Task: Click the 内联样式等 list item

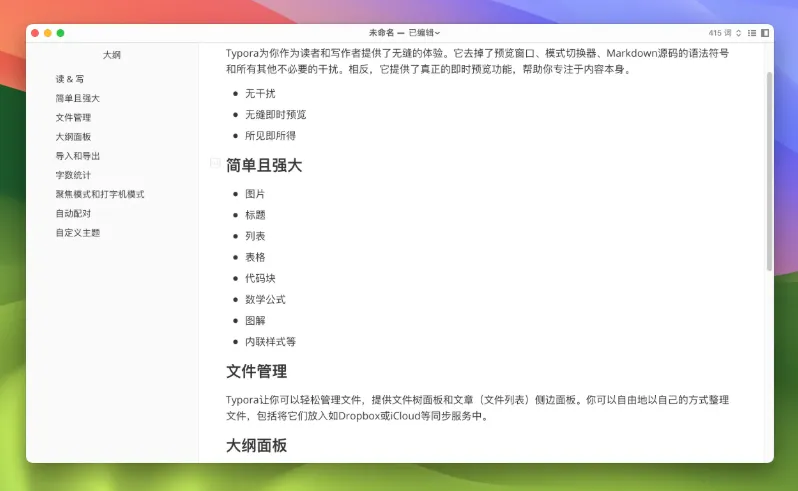Action: tap(270, 342)
